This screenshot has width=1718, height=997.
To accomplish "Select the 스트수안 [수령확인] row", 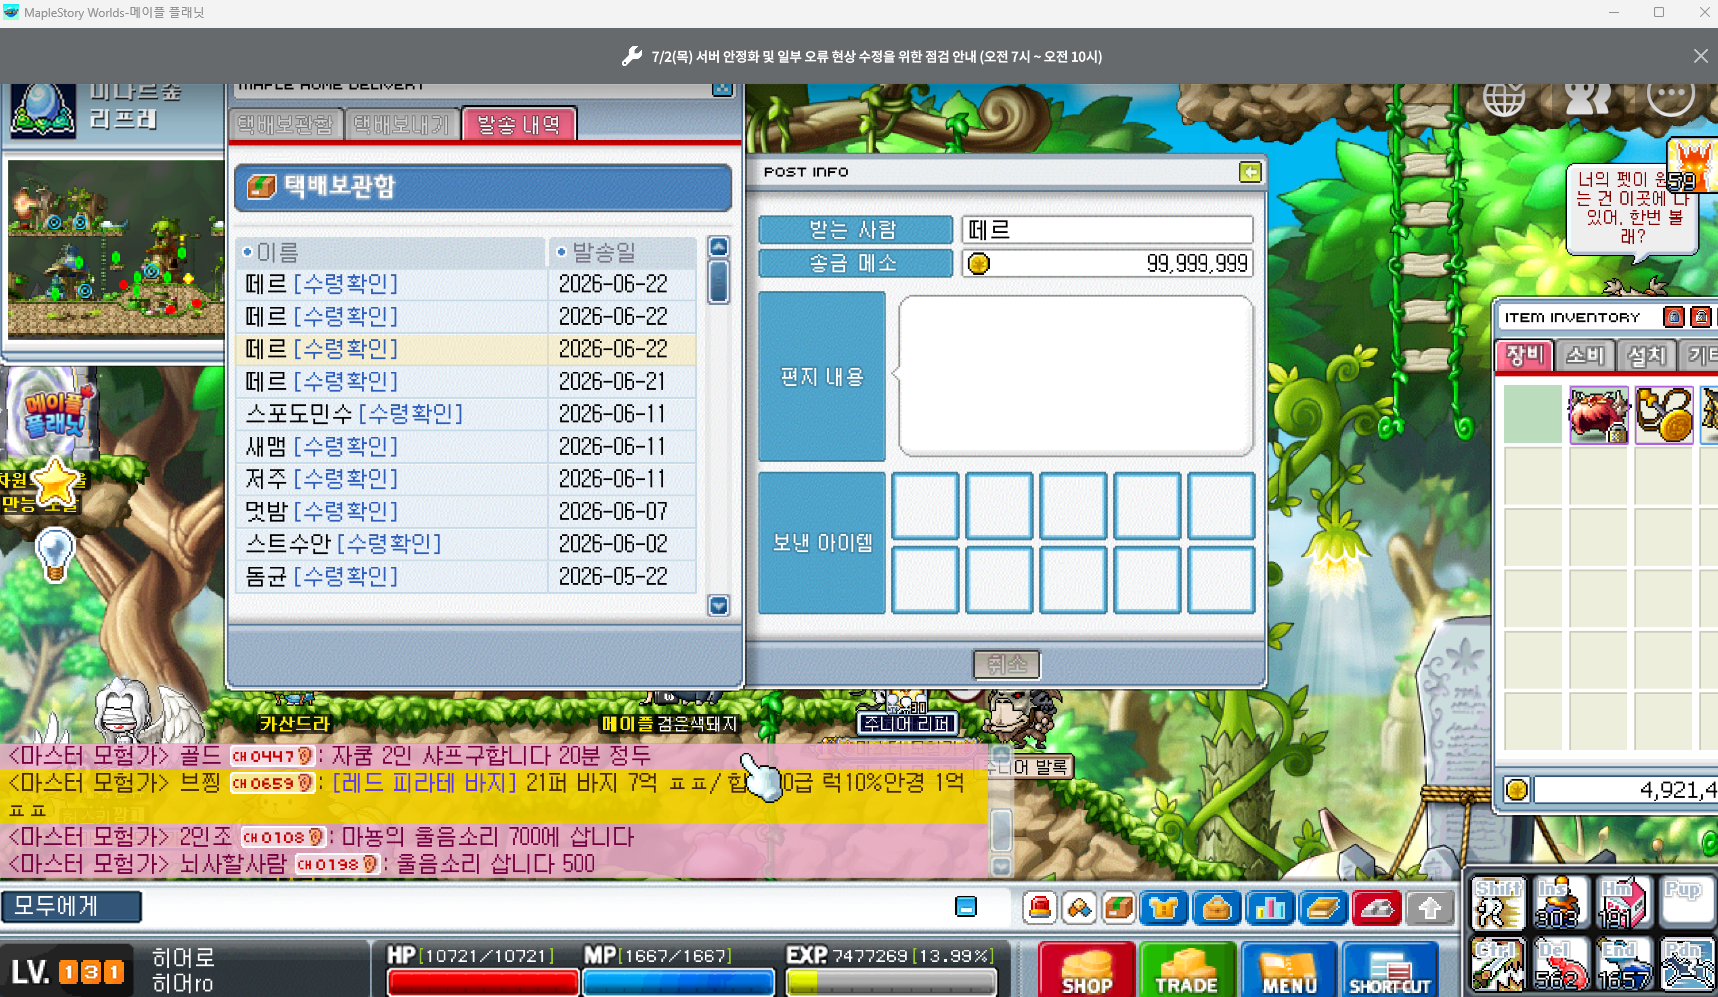I will [466, 544].
